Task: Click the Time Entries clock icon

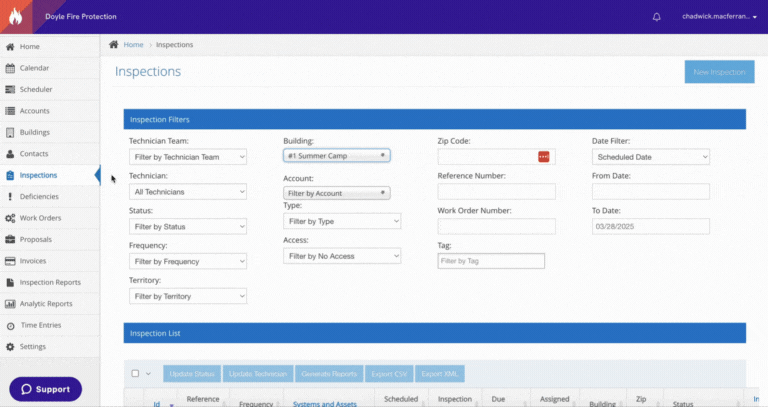Action: click(x=10, y=326)
